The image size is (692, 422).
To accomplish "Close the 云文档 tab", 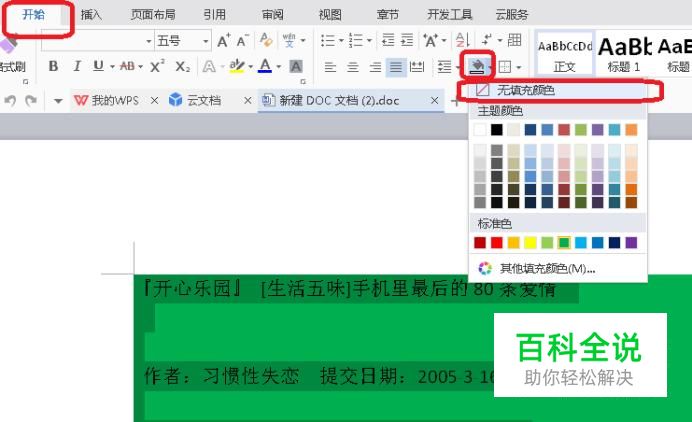I will point(248,101).
